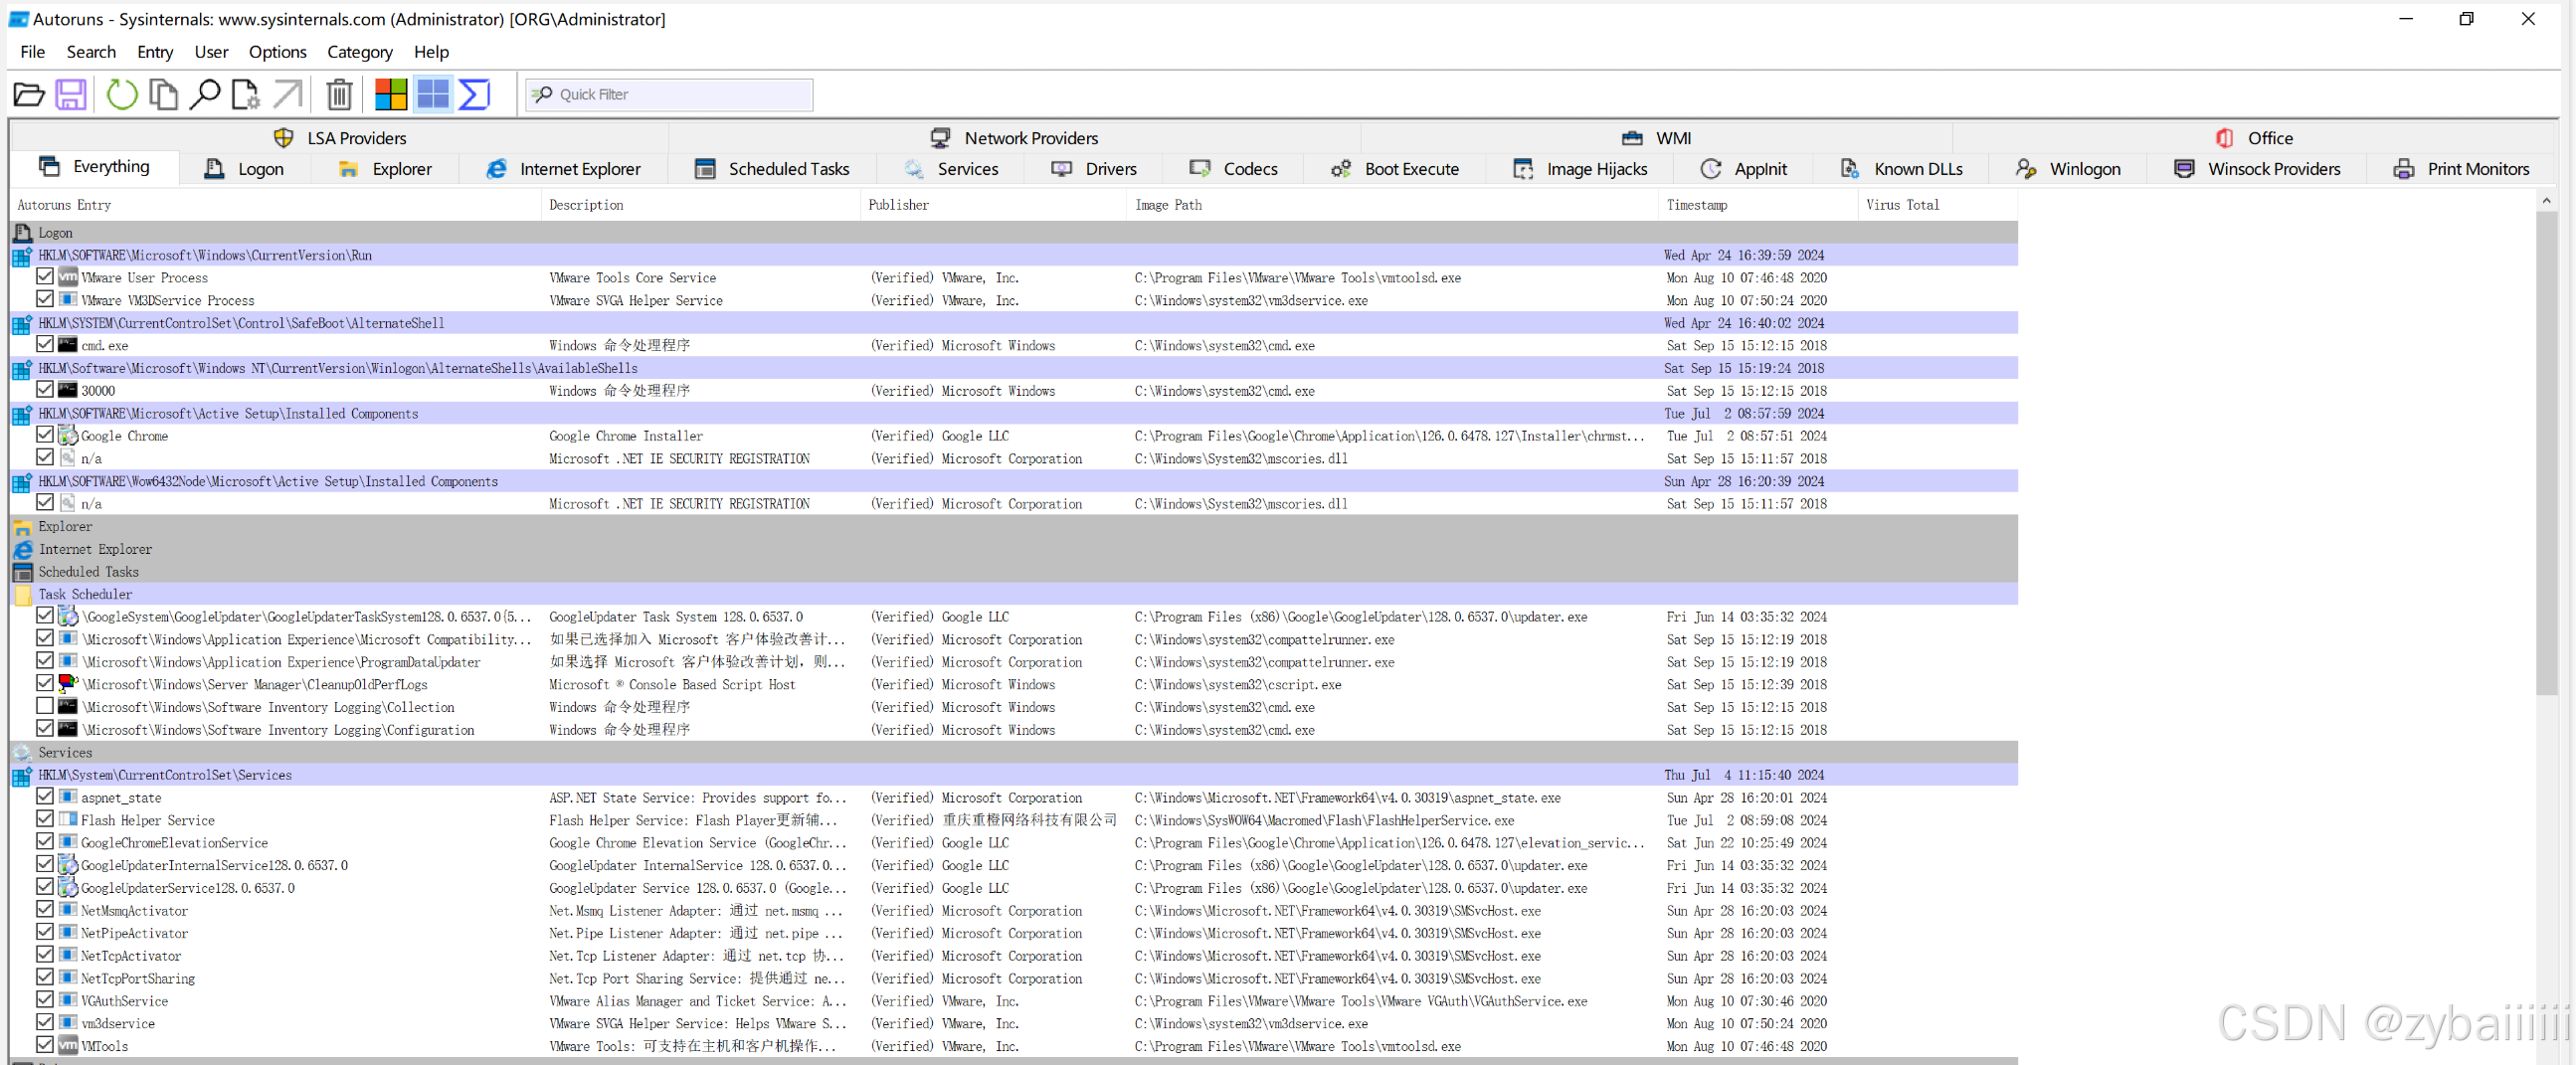Uncheck the VMware VM3DService Process entry

point(45,299)
